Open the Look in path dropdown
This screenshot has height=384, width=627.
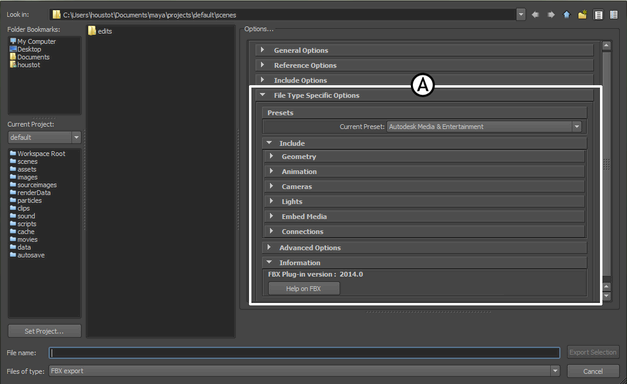click(x=521, y=15)
